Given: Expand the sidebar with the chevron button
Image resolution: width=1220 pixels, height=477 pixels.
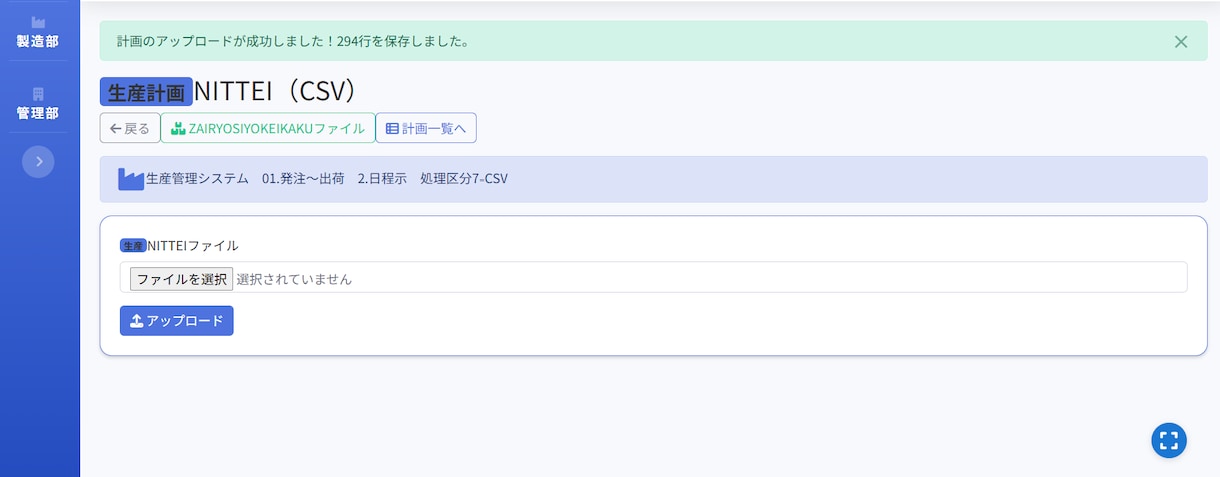Looking at the screenshot, I should pyautogui.click(x=38, y=161).
